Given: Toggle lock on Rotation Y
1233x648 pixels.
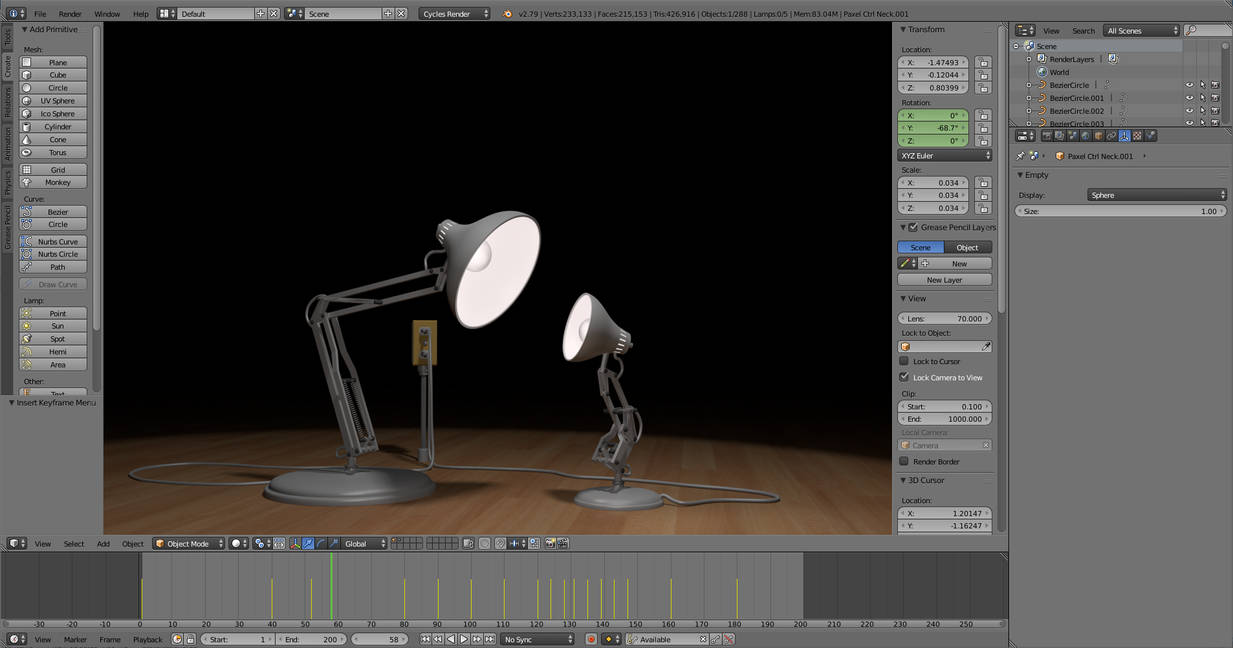Looking at the screenshot, I should 983,128.
